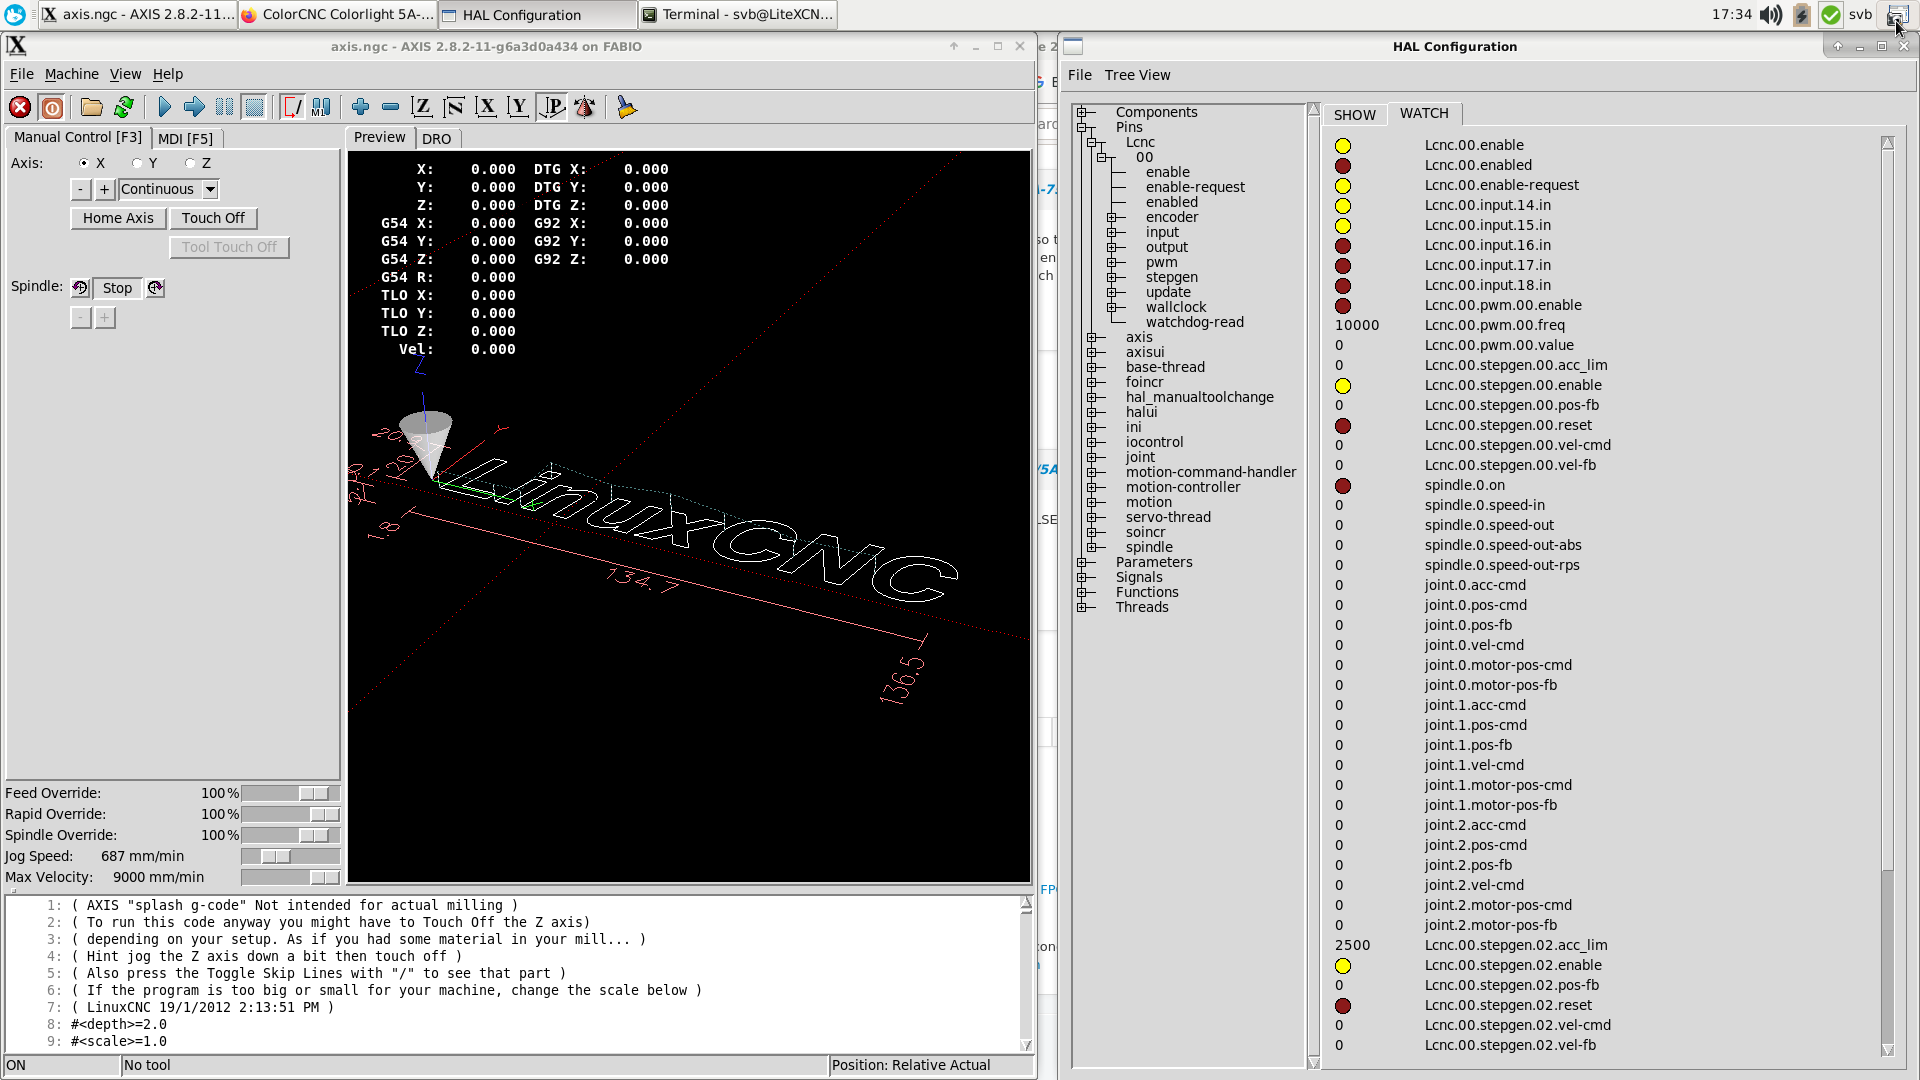Click the Touch Off button
Viewport: 1920px width, 1080px height.
click(x=213, y=218)
